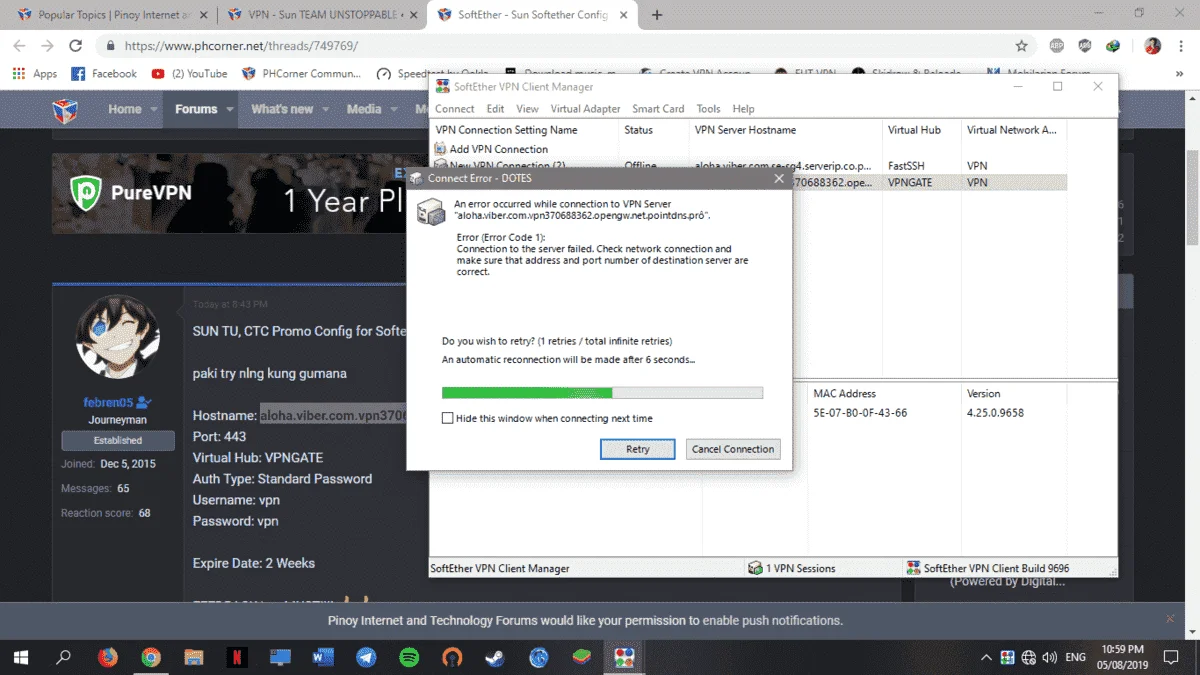The image size is (1200, 675).
Task: Open the YouTube bookmark
Action: (x=189, y=74)
